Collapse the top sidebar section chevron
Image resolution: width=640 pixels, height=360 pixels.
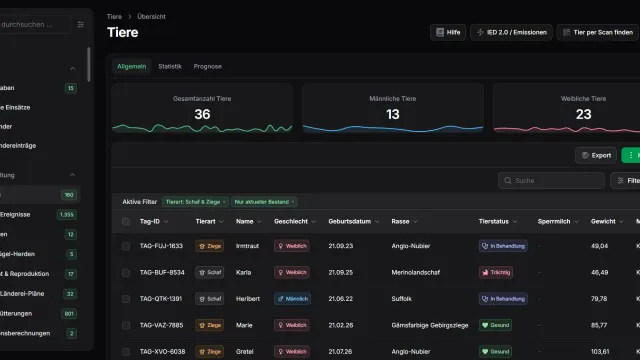[72, 68]
